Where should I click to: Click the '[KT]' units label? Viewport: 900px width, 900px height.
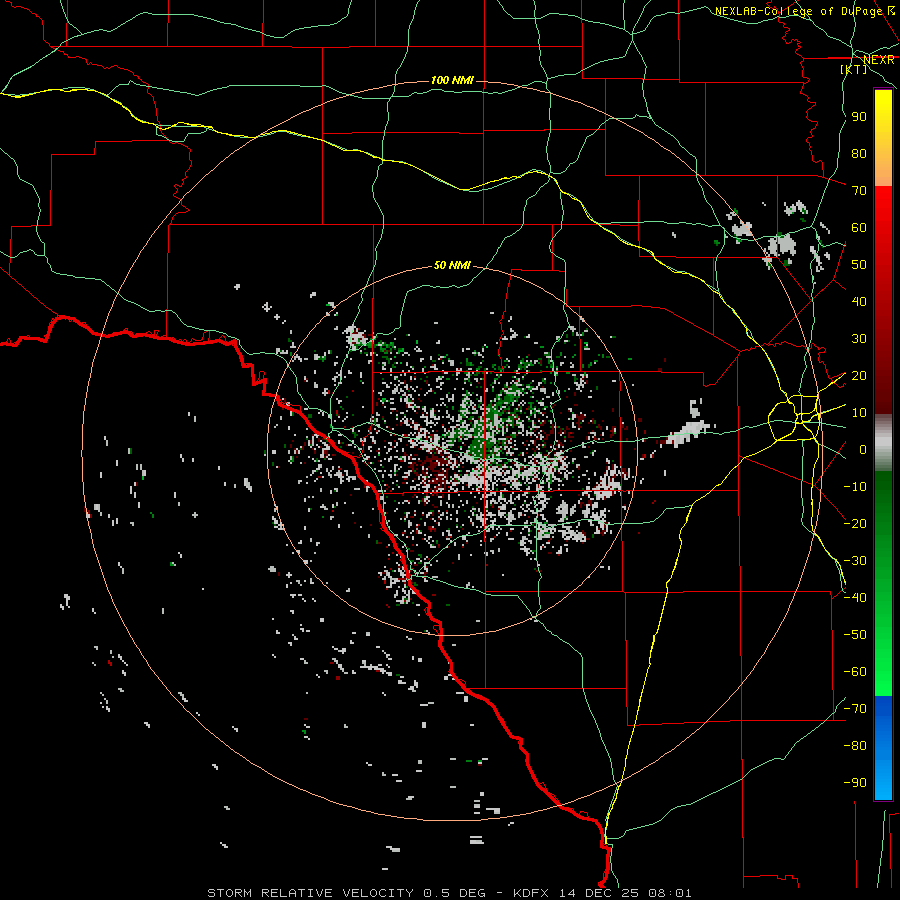854,69
